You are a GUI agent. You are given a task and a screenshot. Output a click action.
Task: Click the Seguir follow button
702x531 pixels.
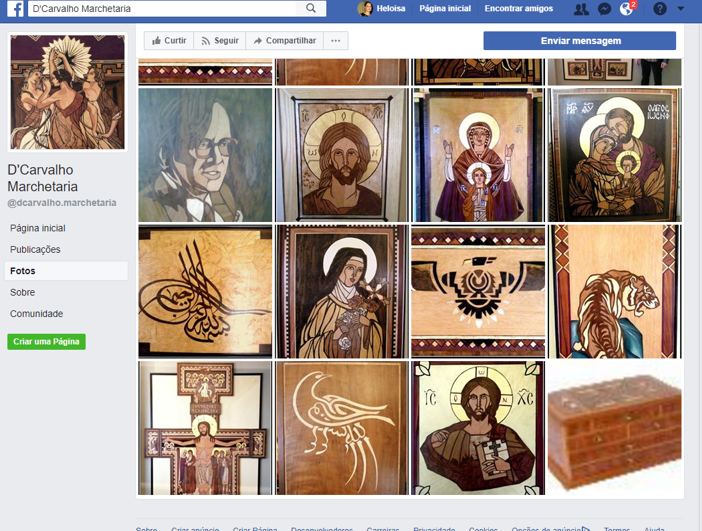click(220, 41)
